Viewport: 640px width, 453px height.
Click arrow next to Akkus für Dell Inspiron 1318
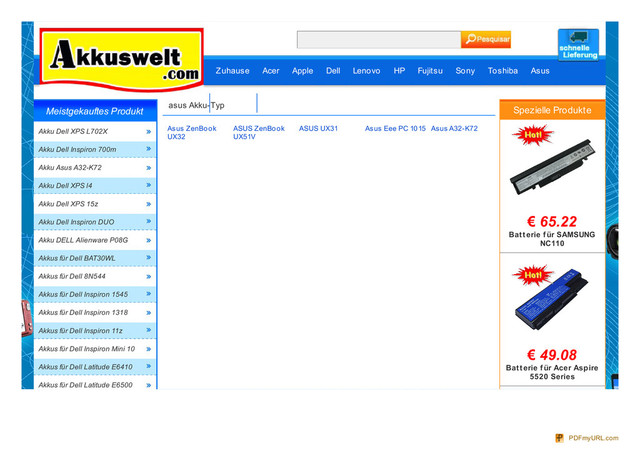coord(149,313)
